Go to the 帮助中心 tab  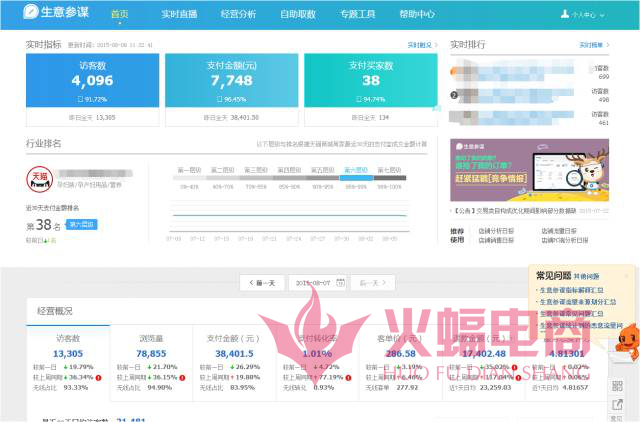(x=417, y=14)
